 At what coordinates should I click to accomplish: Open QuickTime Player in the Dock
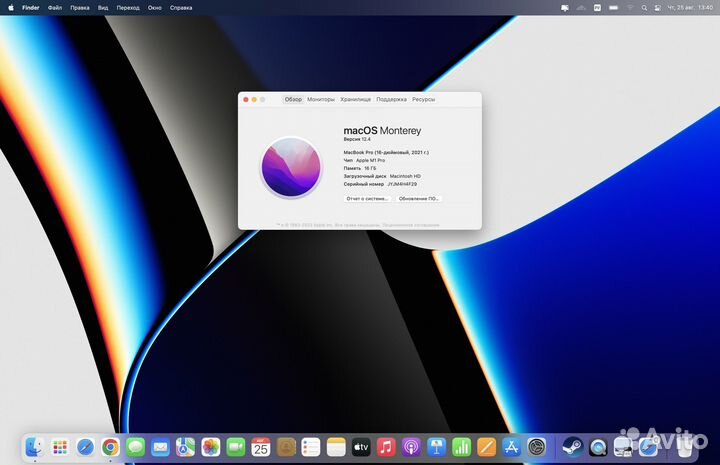pyautogui.click(x=598, y=447)
